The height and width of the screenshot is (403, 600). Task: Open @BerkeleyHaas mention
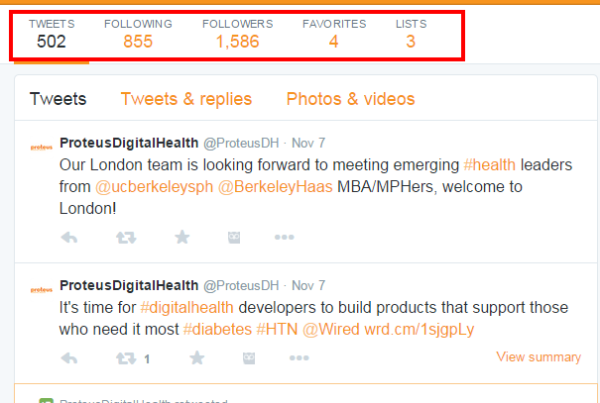[x=275, y=187]
